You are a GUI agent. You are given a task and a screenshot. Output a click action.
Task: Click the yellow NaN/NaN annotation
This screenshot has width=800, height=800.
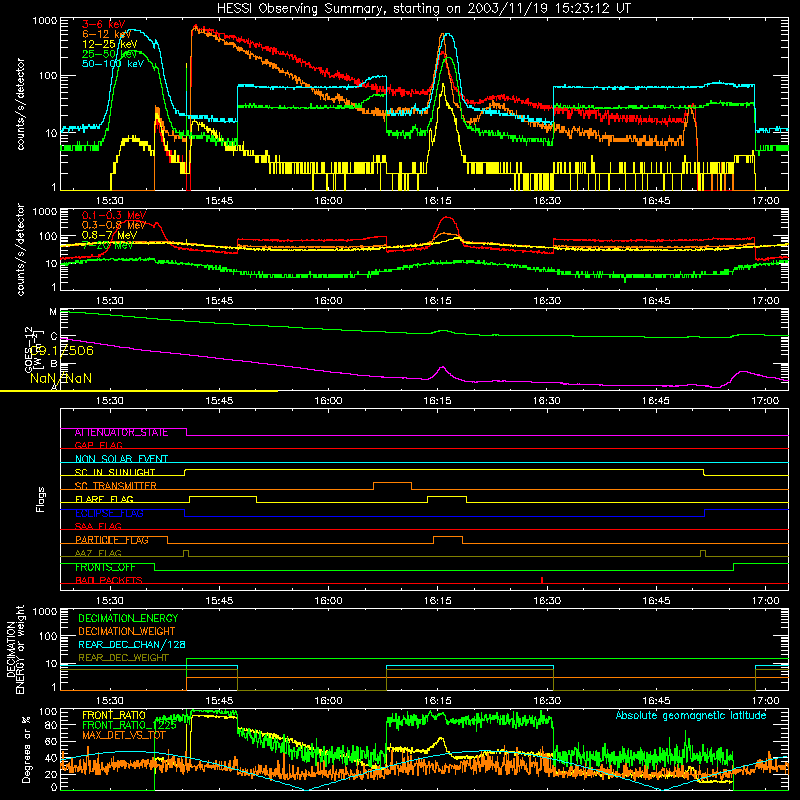pyautogui.click(x=61, y=378)
